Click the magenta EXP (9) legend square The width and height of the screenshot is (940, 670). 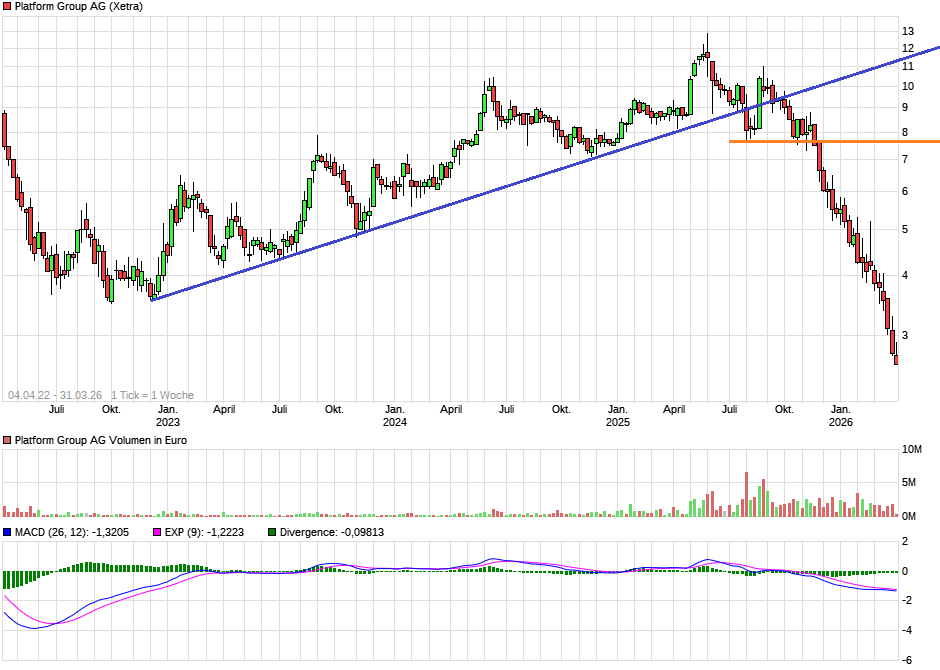tap(156, 532)
